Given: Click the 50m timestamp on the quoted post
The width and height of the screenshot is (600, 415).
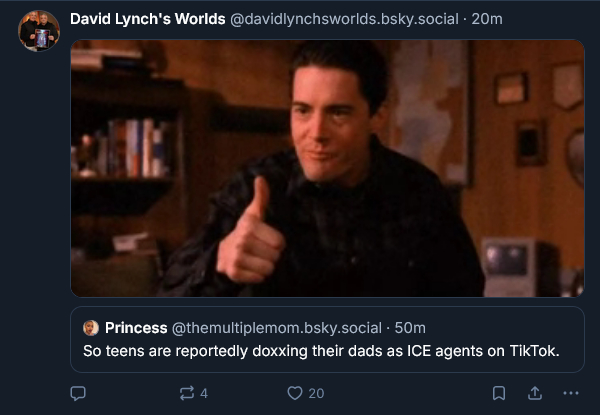Looking at the screenshot, I should tap(410, 328).
